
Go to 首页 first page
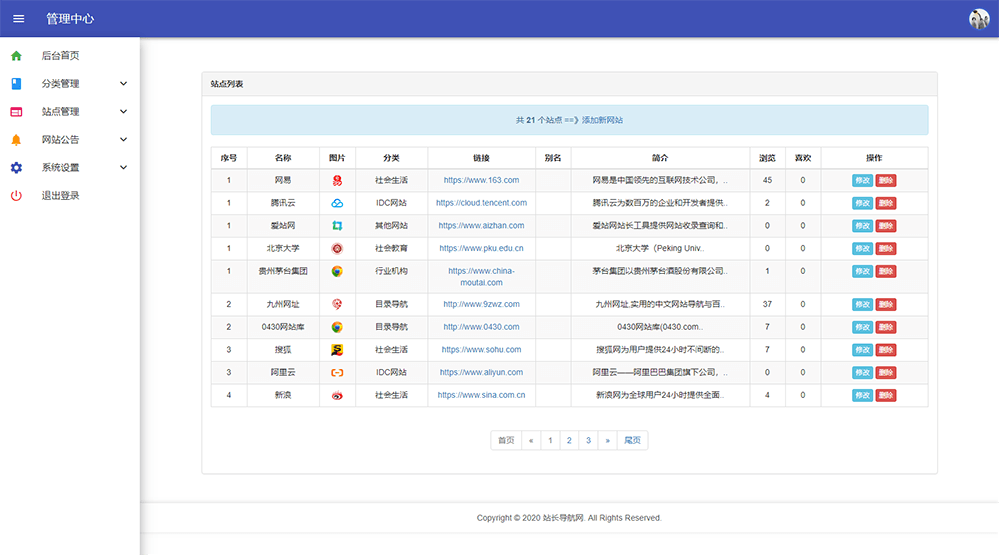tap(506, 440)
